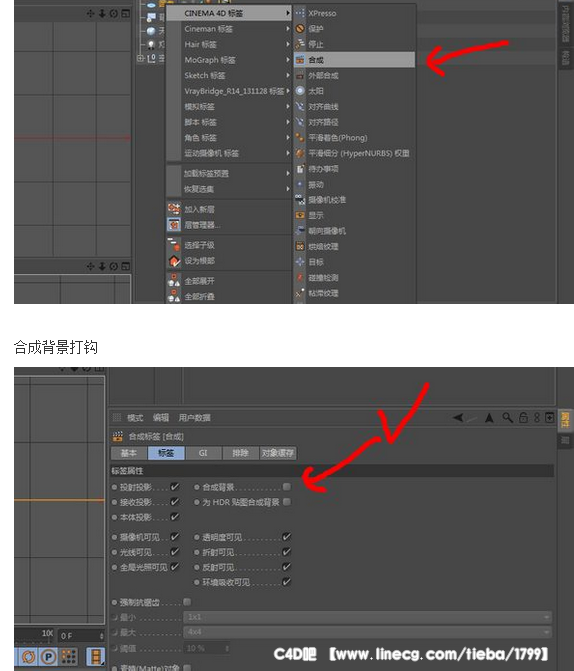Toggle the 光线可见 checkbox
The width and height of the screenshot is (574, 671).
point(175,552)
